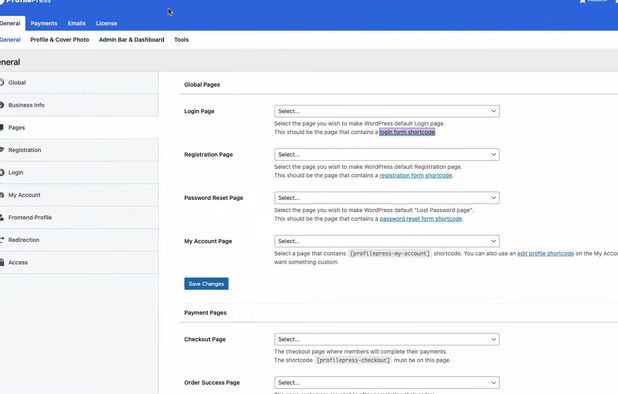Open the My Account Page dropdown
Viewport: 618px width, 394px height.
coord(387,241)
